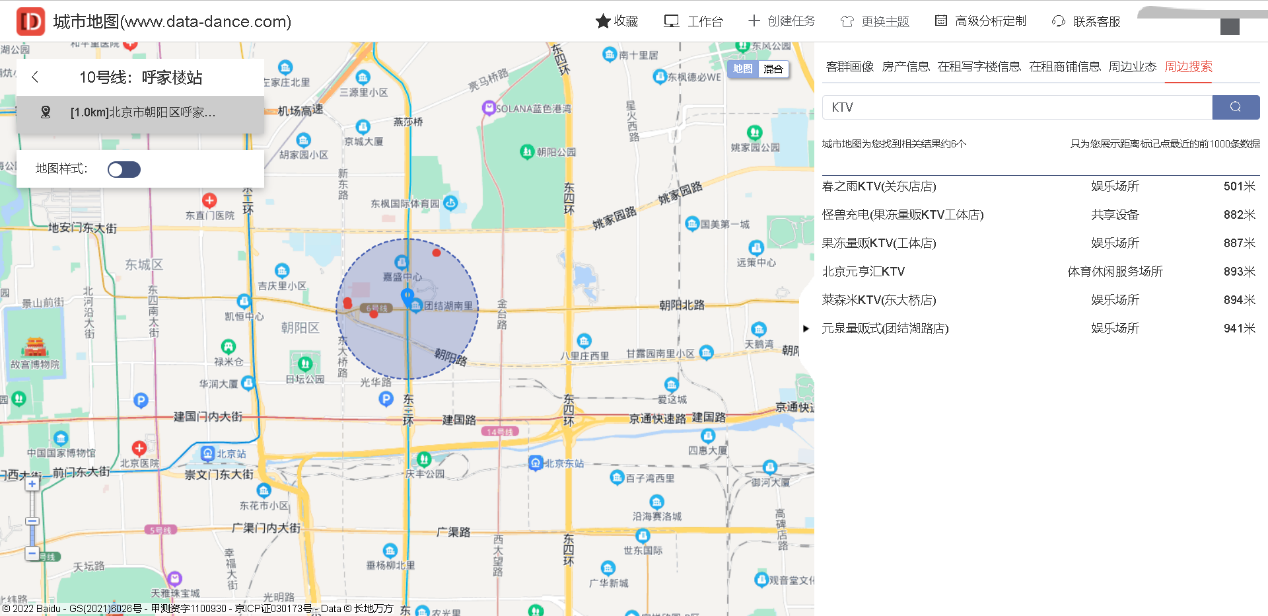Image resolution: width=1268 pixels, height=616 pixels.
Task: Switch map to 混合 hybrid mode
Action: [773, 69]
